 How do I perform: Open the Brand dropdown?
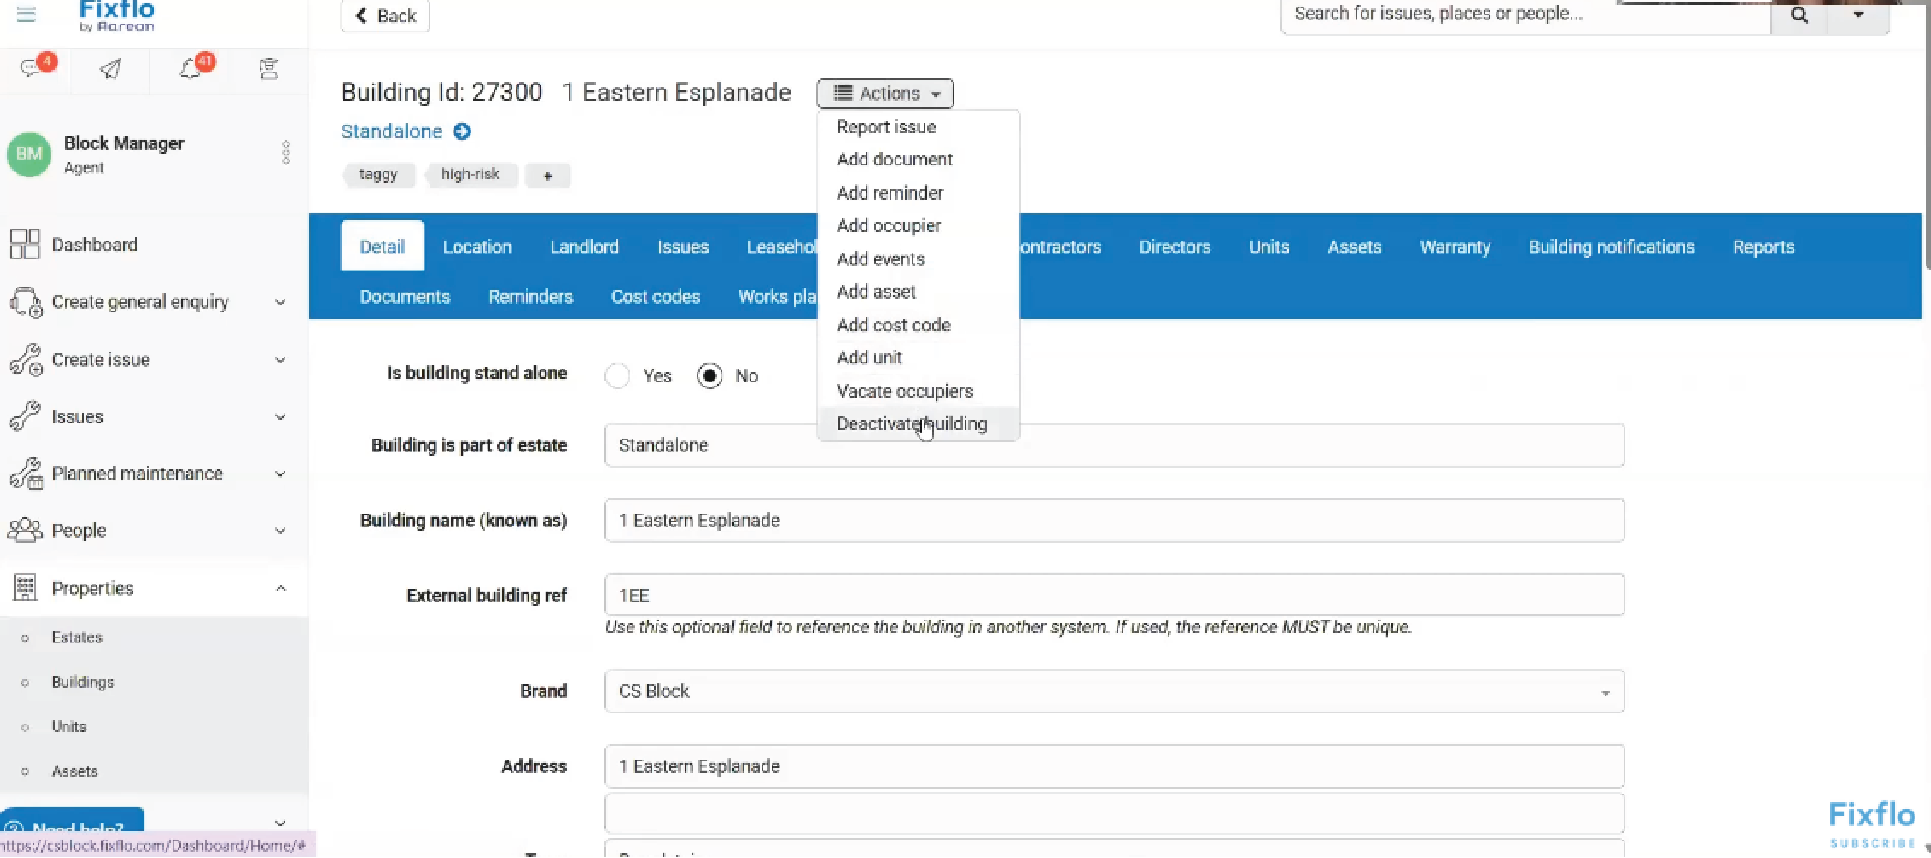tap(1113, 692)
